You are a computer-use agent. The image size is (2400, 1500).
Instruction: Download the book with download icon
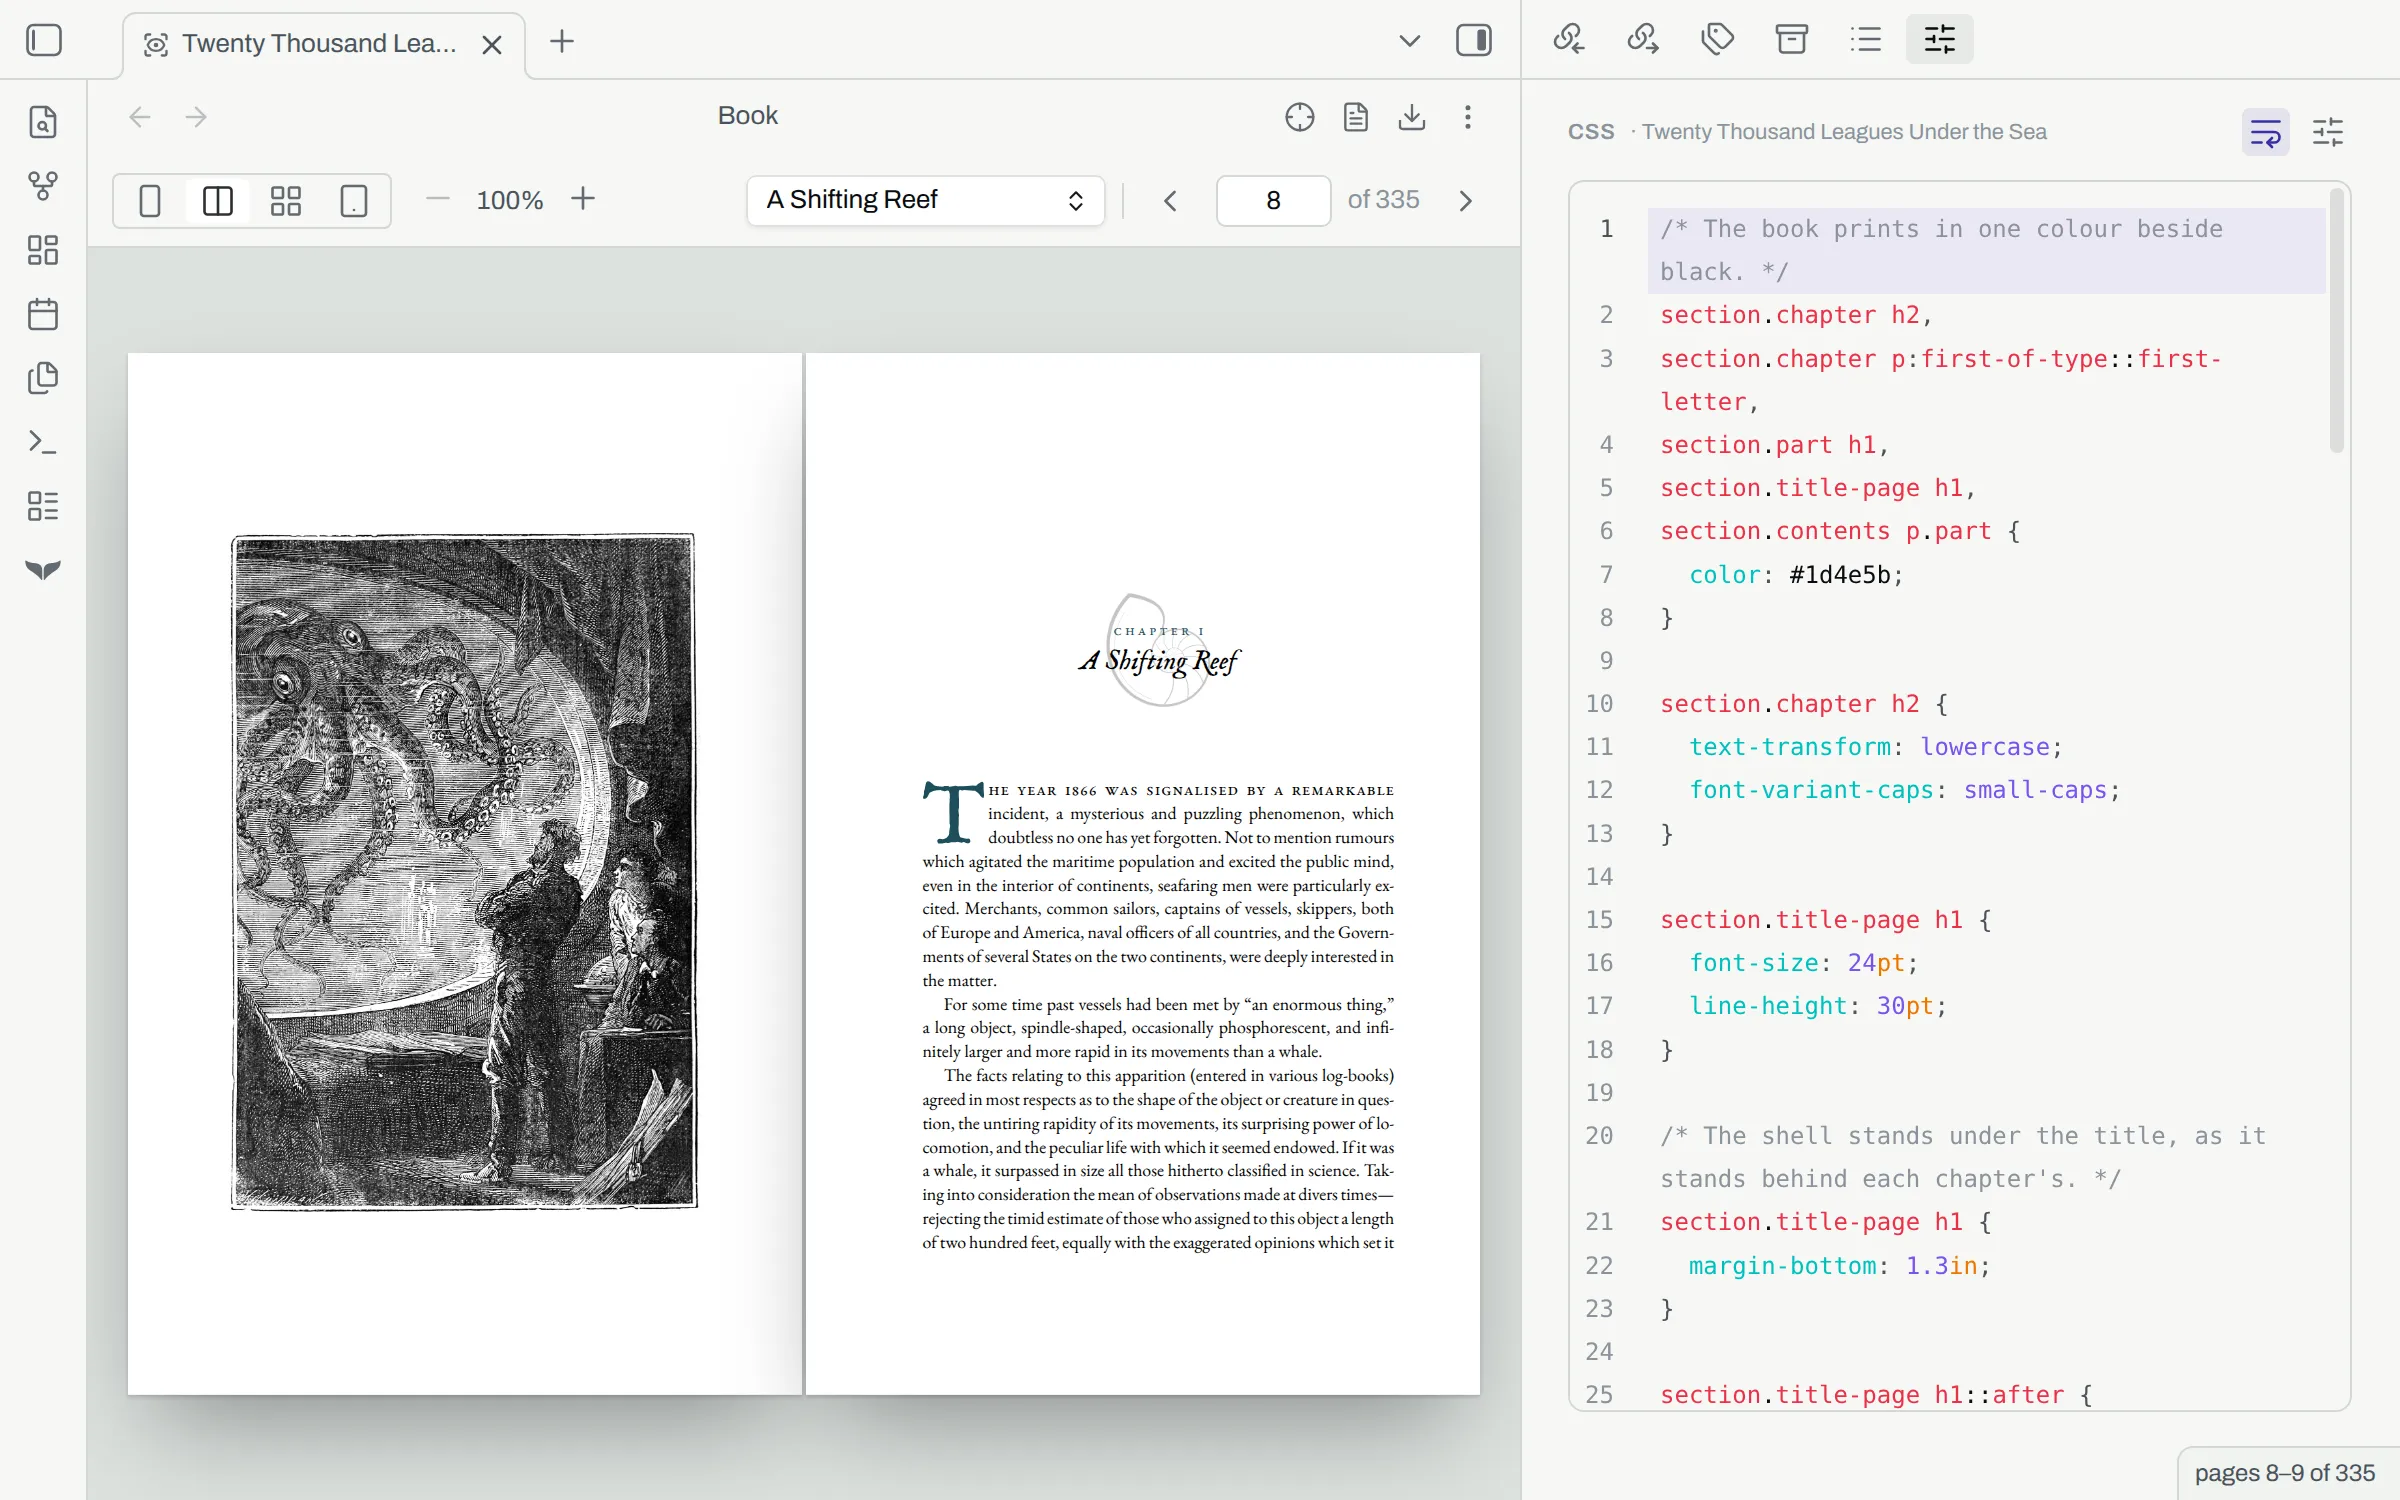tap(1412, 117)
